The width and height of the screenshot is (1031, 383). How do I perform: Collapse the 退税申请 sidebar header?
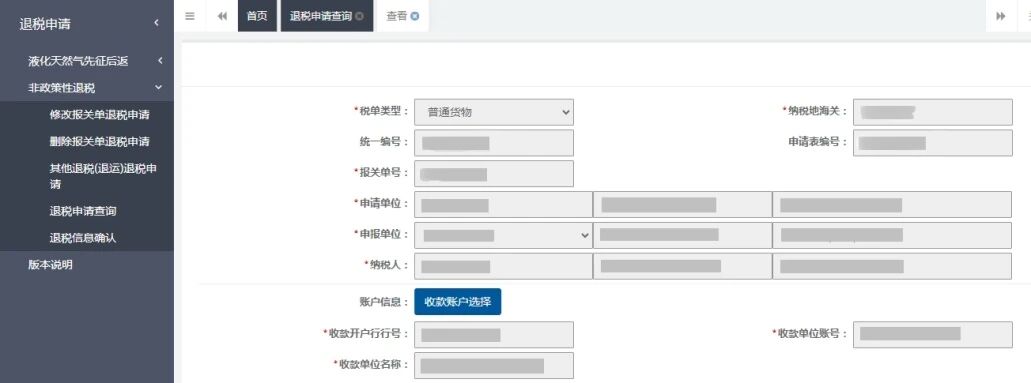click(87, 24)
